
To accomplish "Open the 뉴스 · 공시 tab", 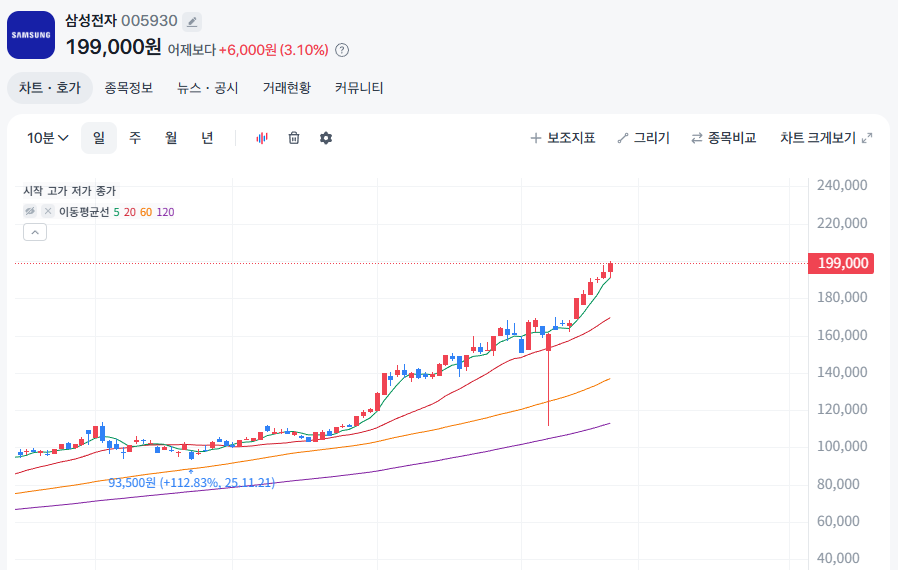I will pyautogui.click(x=208, y=88).
